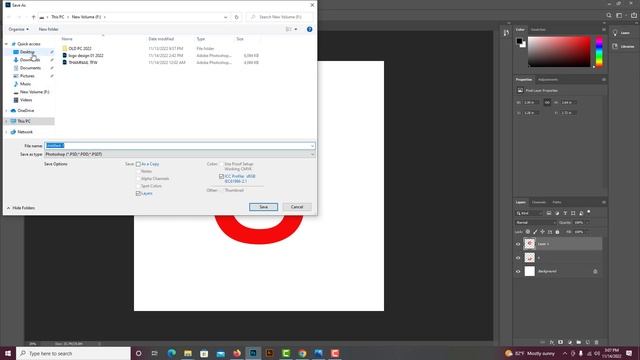Open the Save as type dropdown
Viewport: 640px width, 360px height.
312,154
